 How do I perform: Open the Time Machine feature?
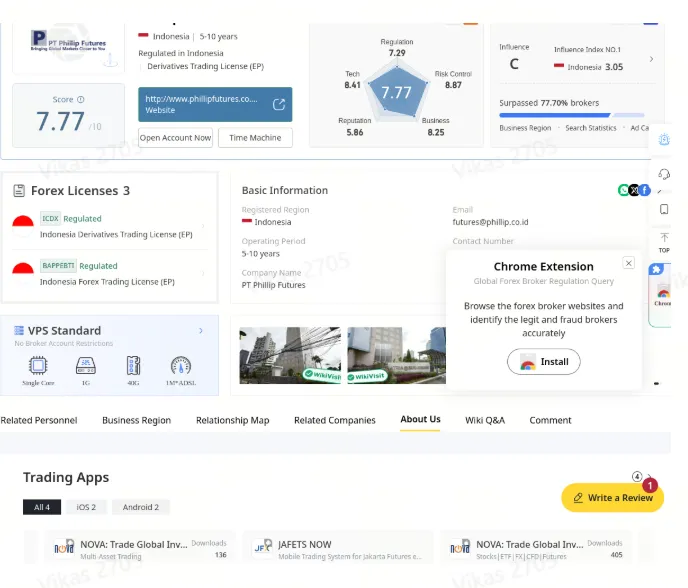pyautogui.click(x=255, y=138)
